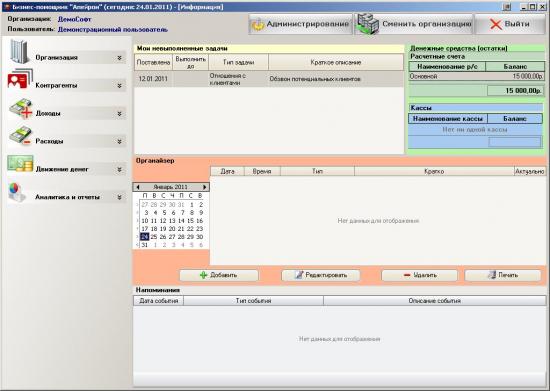Select the Доходы money-plus icon
Screen dimensions: 550x391
pyautogui.click(x=20, y=108)
